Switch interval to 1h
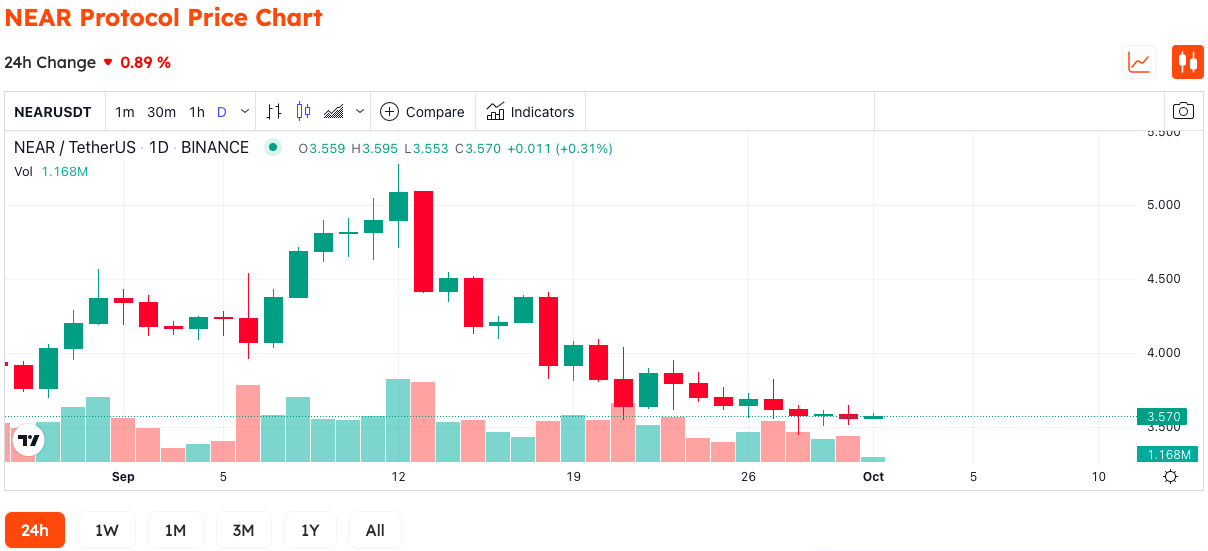 click(x=197, y=112)
